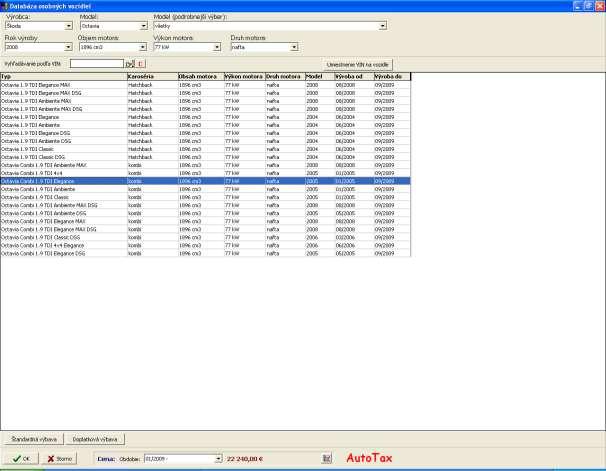Screen dimensions: 606x471
Task: Select row Octavia Combi 1.9 TDI Elegance MAX
Action: coord(205,221)
